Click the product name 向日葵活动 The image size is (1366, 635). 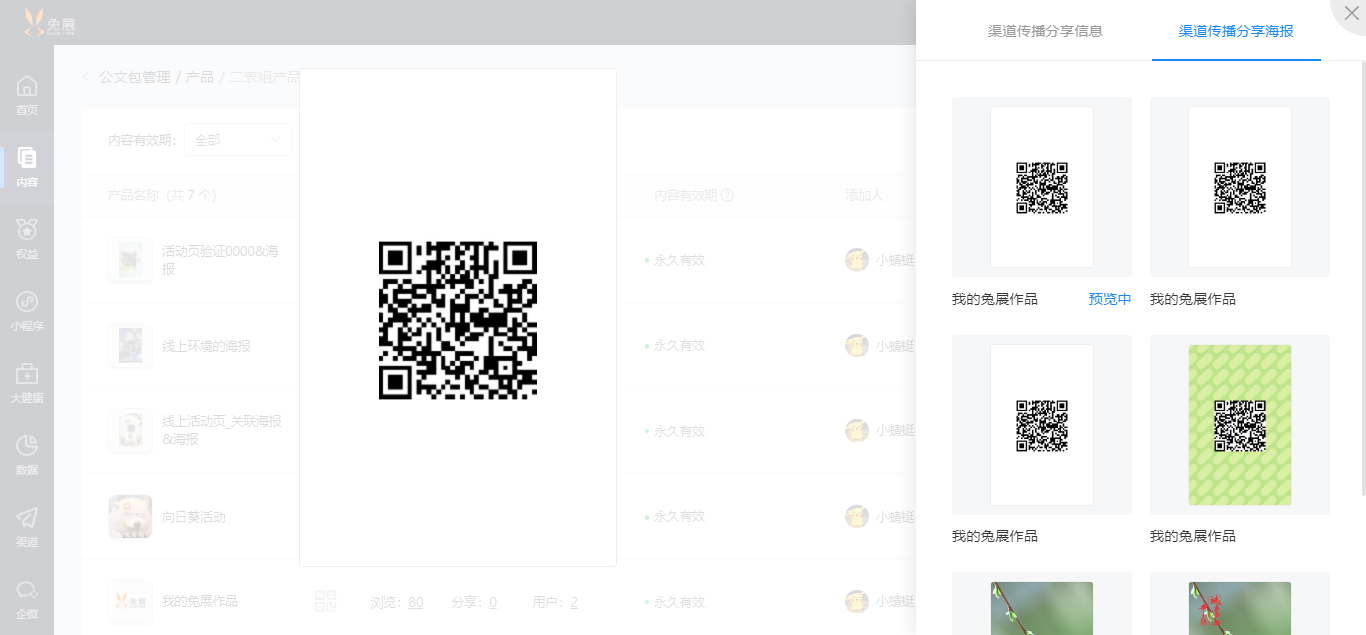click(194, 517)
